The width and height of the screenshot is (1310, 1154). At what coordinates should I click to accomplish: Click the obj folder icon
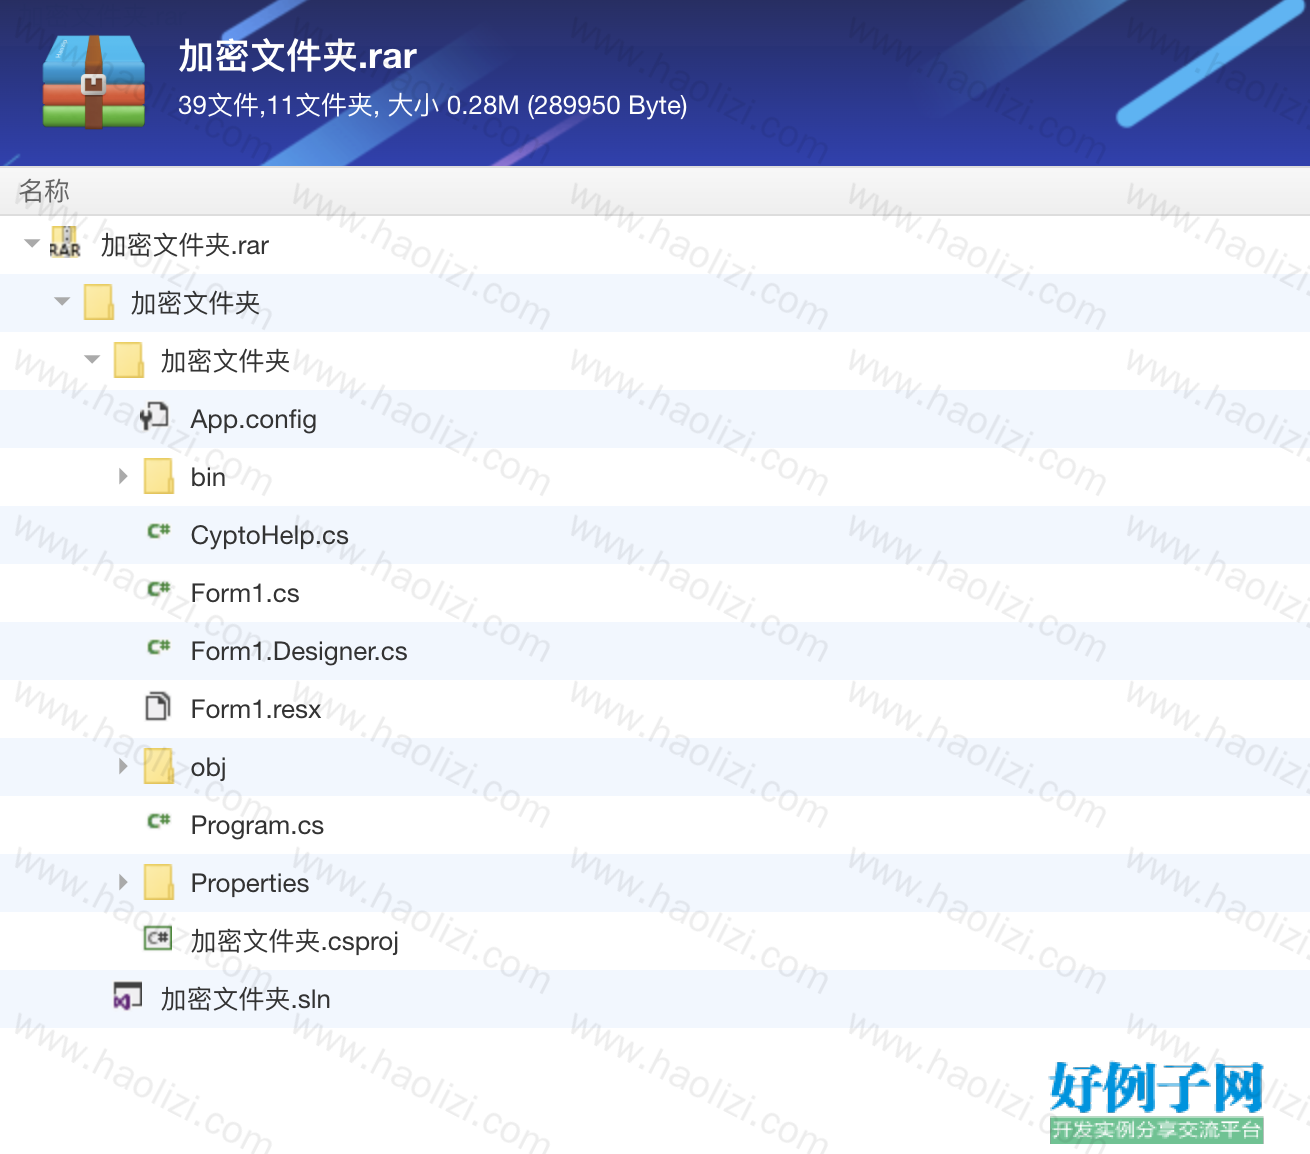coord(158,766)
